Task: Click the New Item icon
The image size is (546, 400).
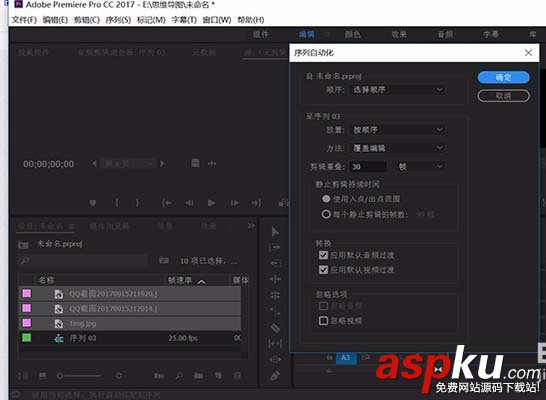Action: click(218, 376)
